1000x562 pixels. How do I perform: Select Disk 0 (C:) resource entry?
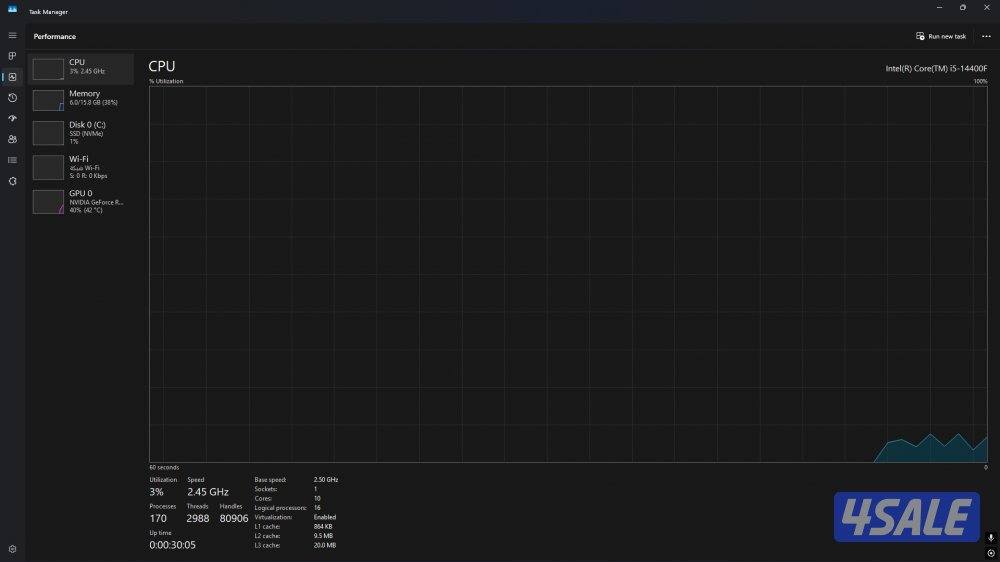coord(80,132)
